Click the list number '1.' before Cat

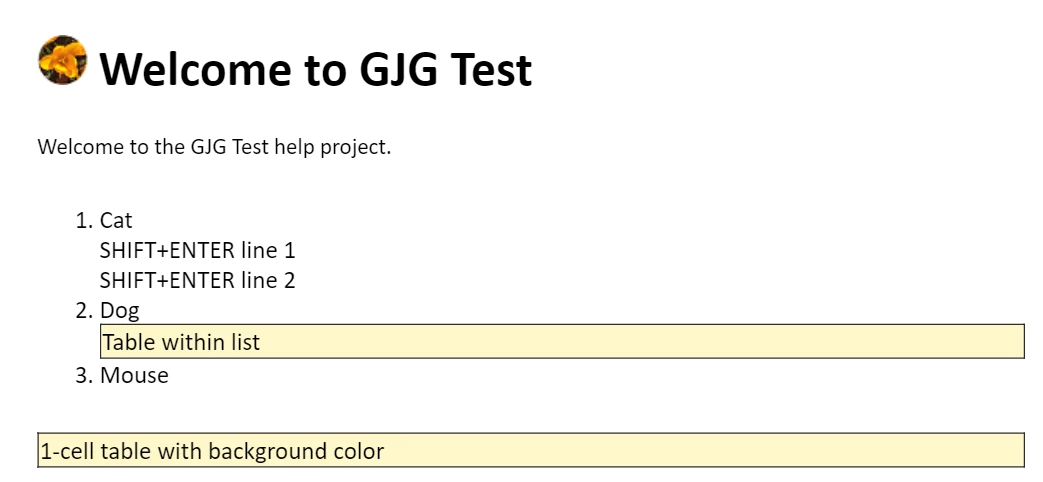pos(84,220)
